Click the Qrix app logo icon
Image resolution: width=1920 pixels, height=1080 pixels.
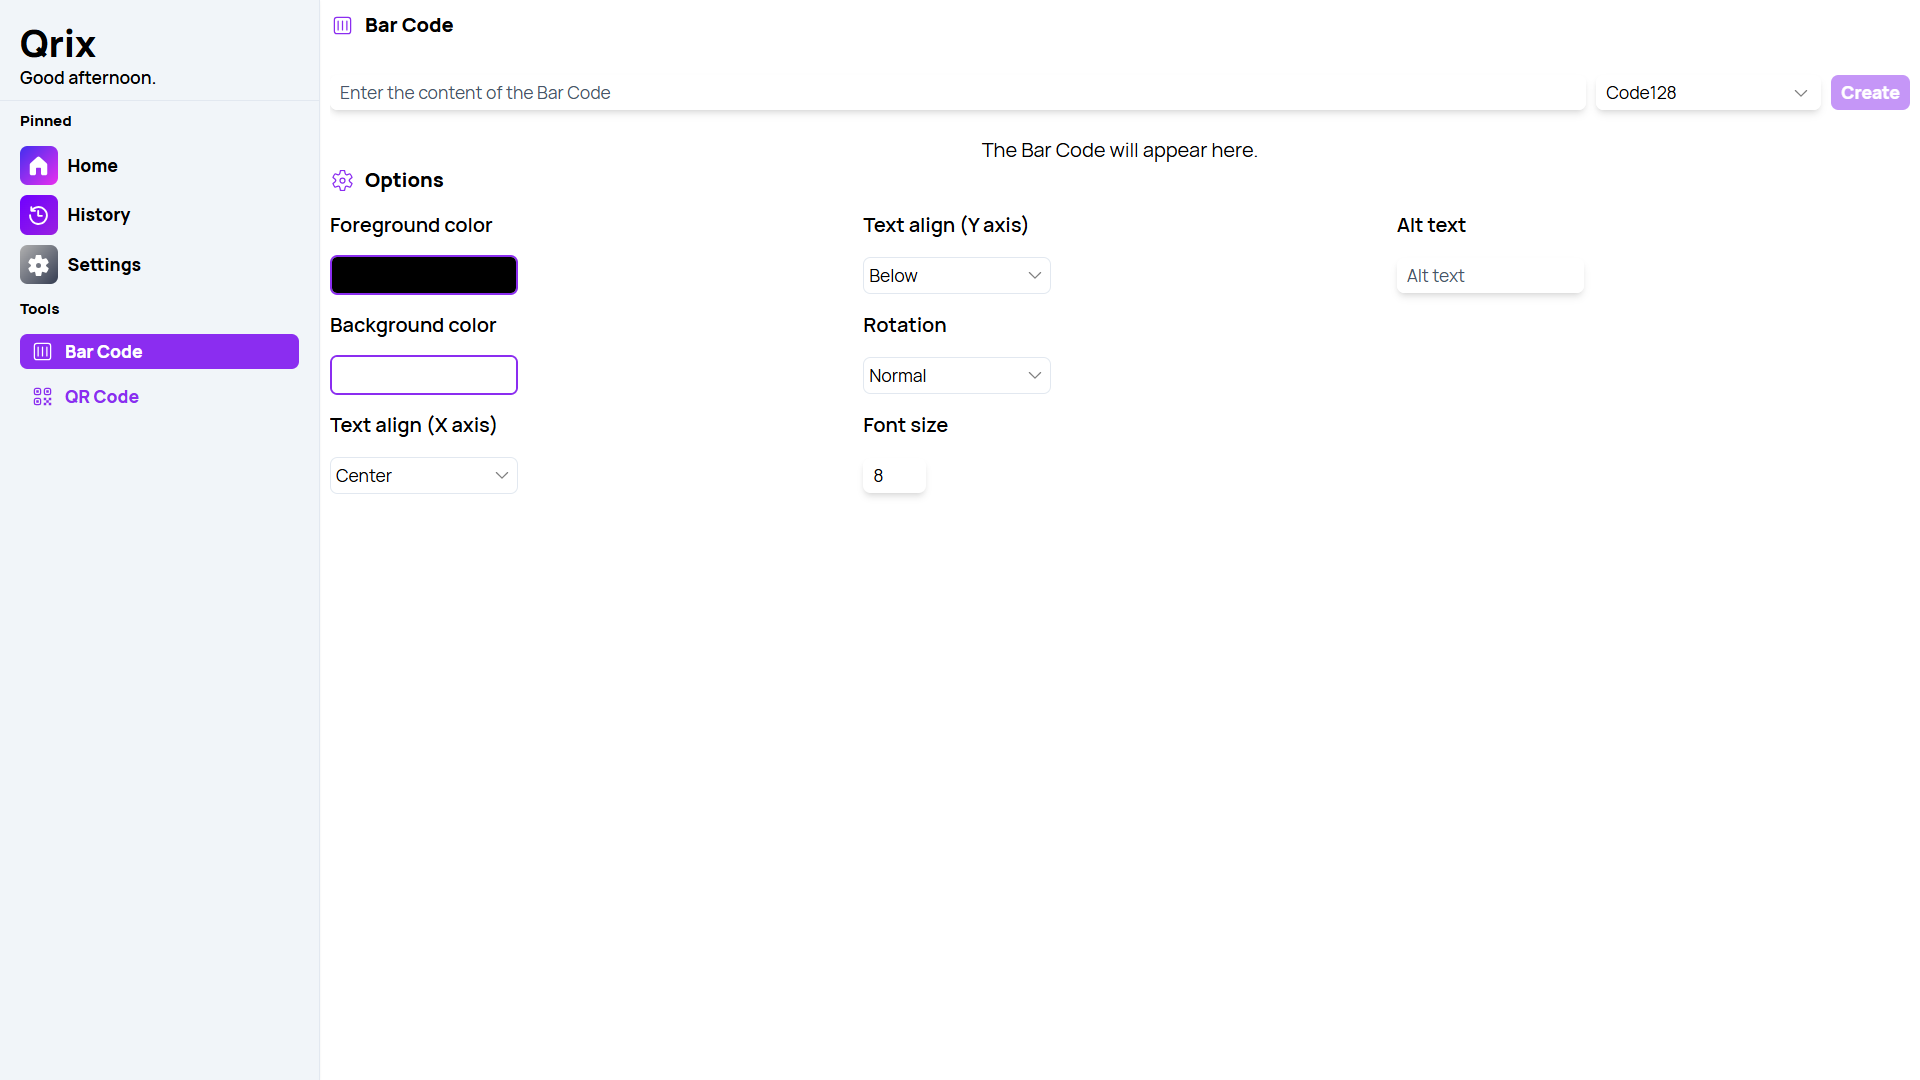coord(58,42)
